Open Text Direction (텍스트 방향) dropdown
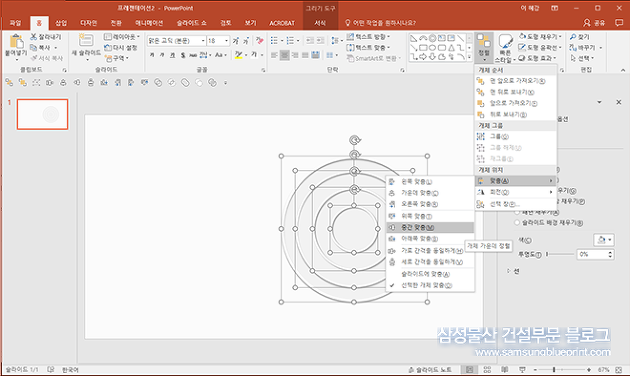Screen dimensions: 630x376 pos(368,37)
